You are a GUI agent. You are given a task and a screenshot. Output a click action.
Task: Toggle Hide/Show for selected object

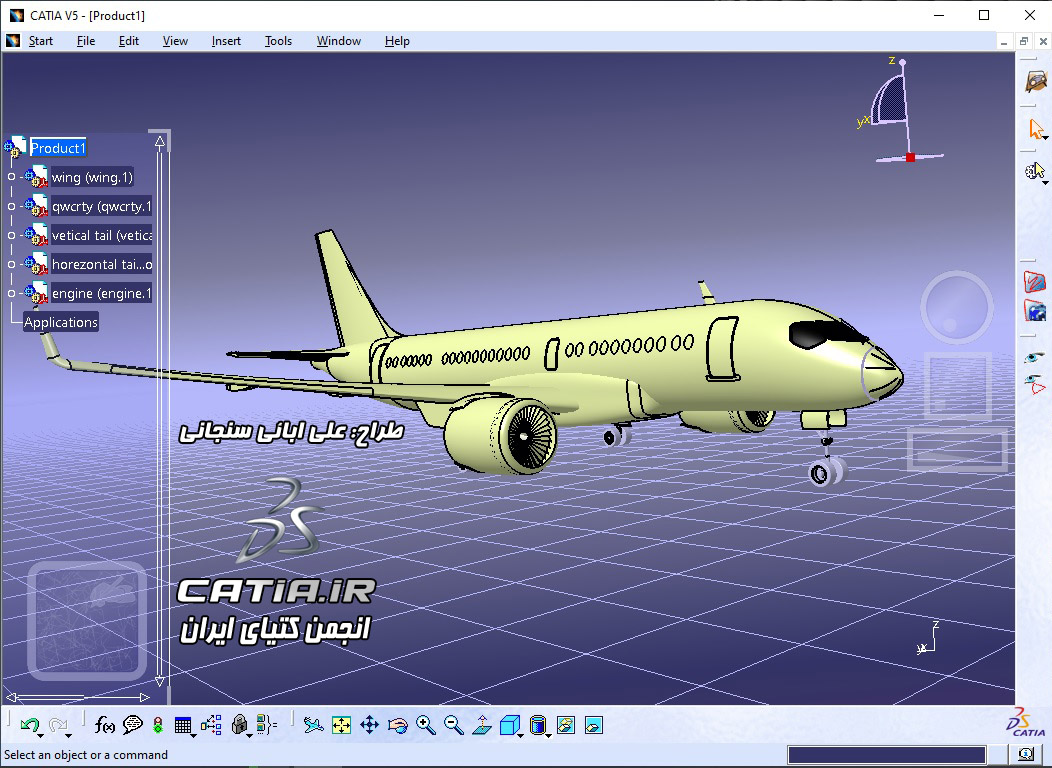[566, 725]
